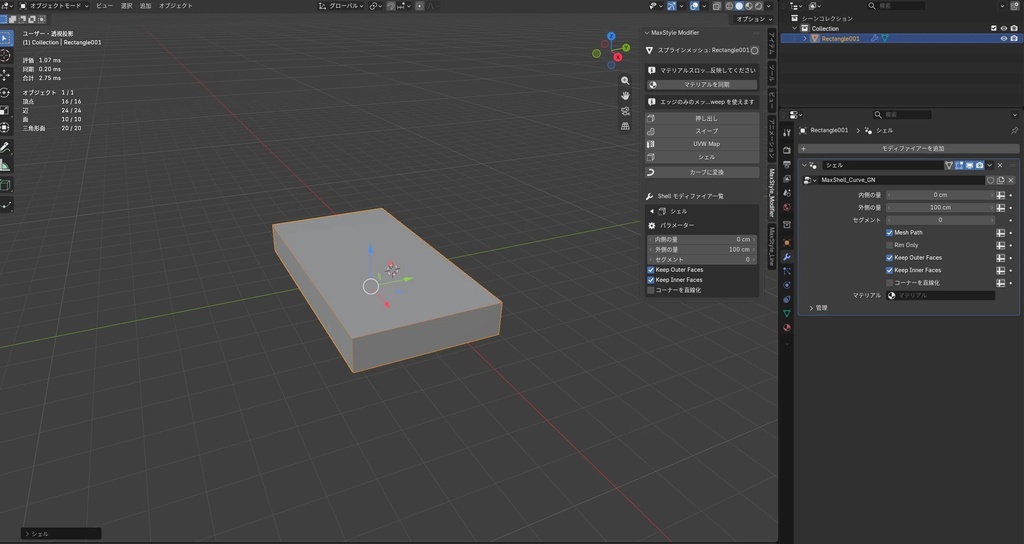Toggle Keep Inner Faces in properties modifier
The width and height of the screenshot is (1024, 544).
pyautogui.click(x=889, y=270)
